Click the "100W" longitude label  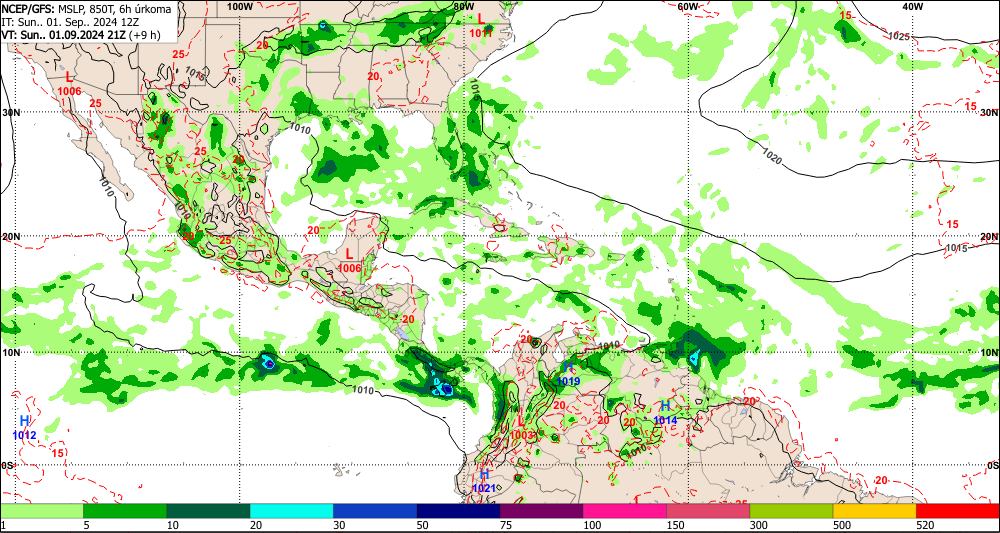(x=240, y=6)
